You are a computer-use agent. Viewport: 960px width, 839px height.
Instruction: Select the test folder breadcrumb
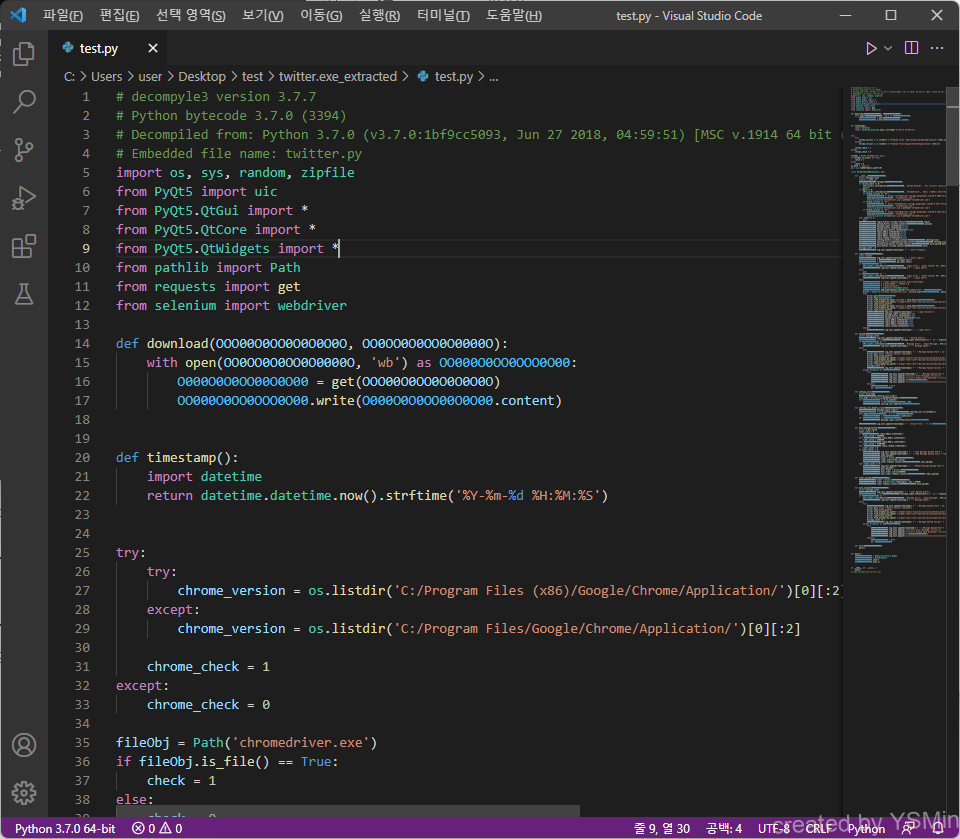(x=252, y=77)
